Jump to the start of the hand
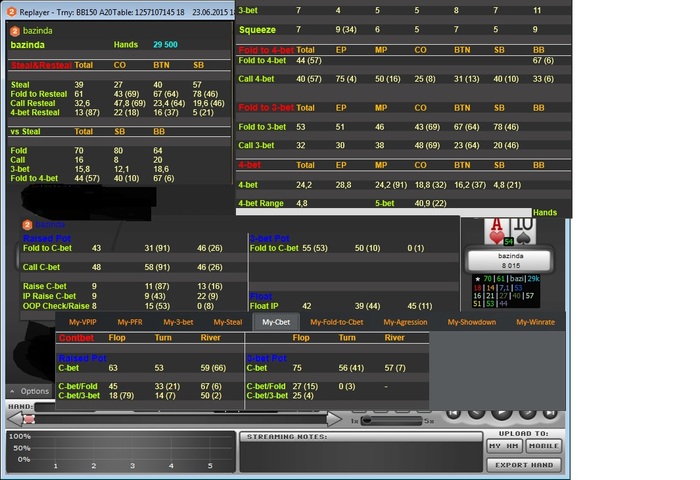 point(454,413)
